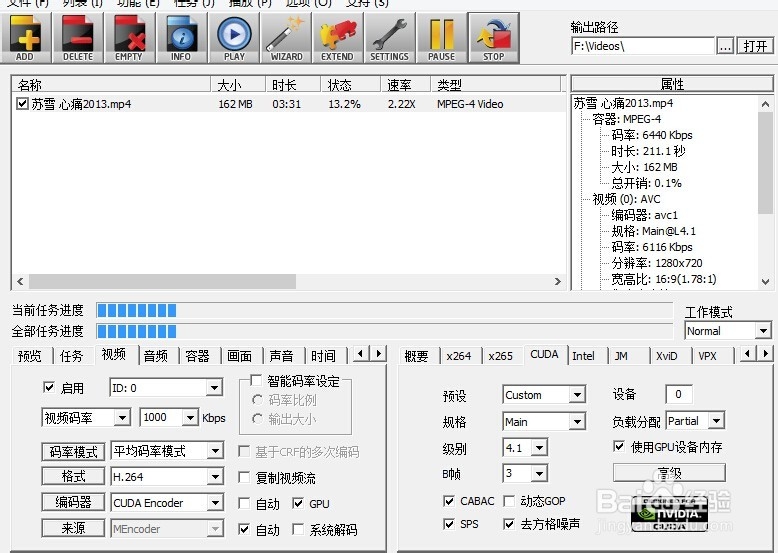Image resolution: width=778 pixels, height=553 pixels.
Task: Switch to the 预览 tab
Action: 30,356
